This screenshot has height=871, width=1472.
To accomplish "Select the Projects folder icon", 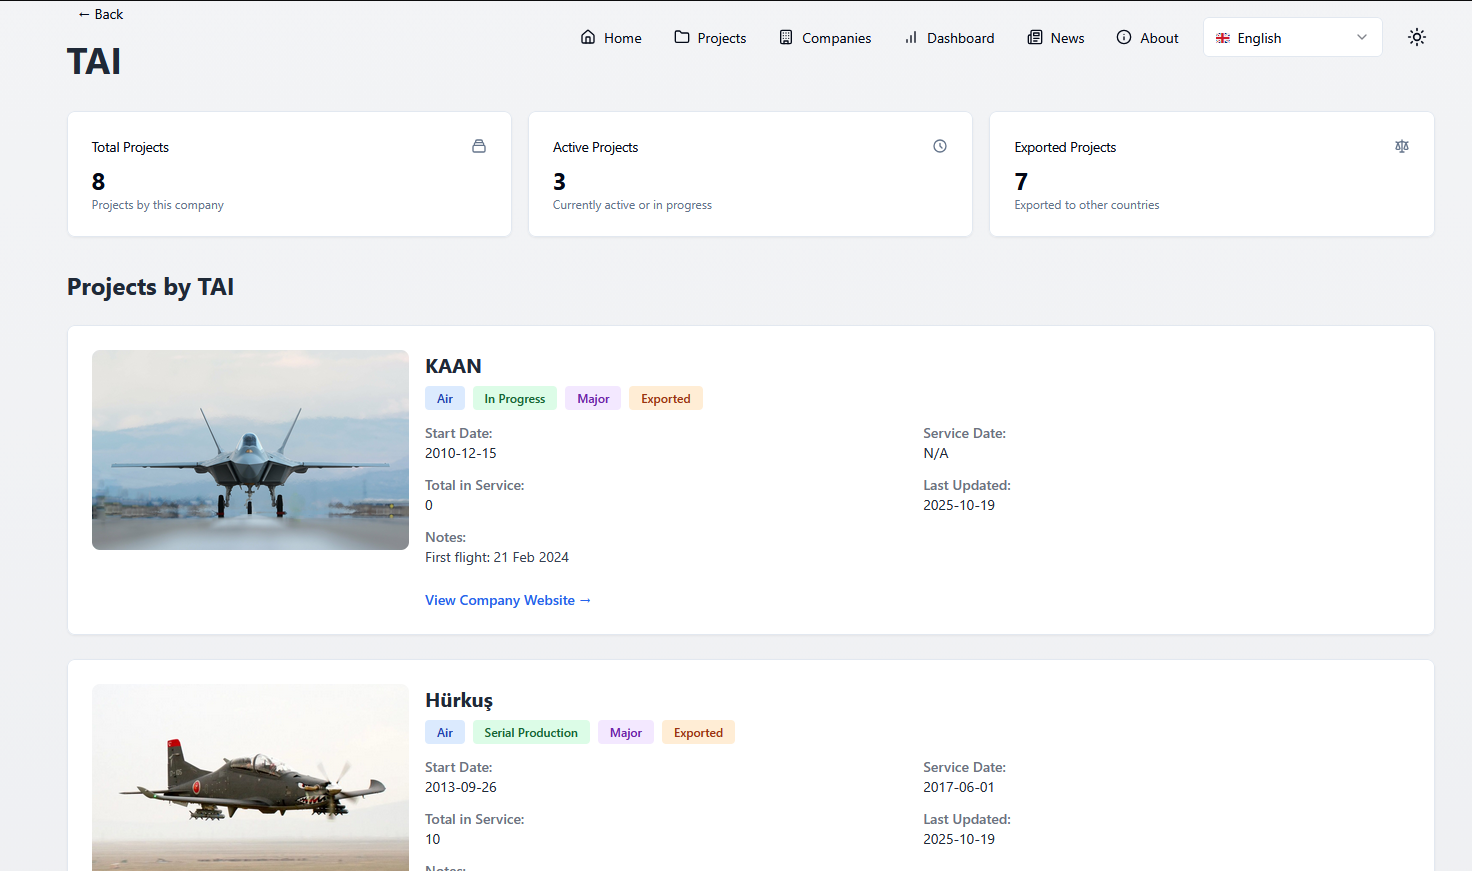I will [x=680, y=37].
